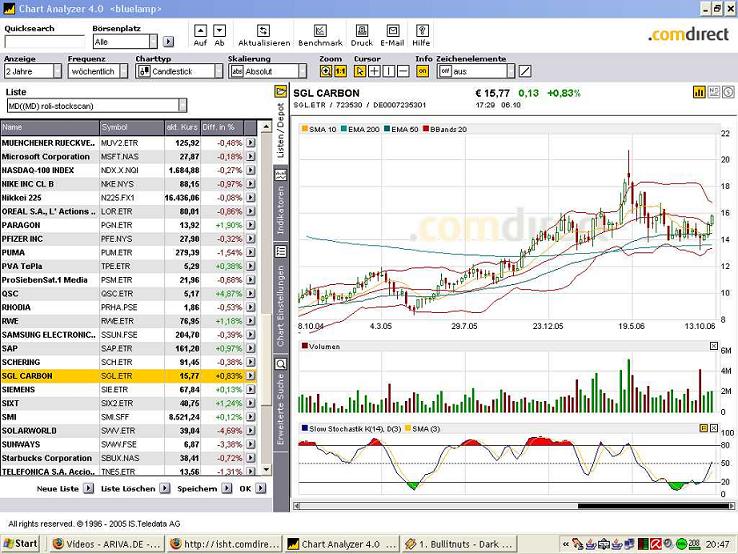Reset zoom with the 1:1 button
Viewport: 738px width, 554px height.
[340, 71]
